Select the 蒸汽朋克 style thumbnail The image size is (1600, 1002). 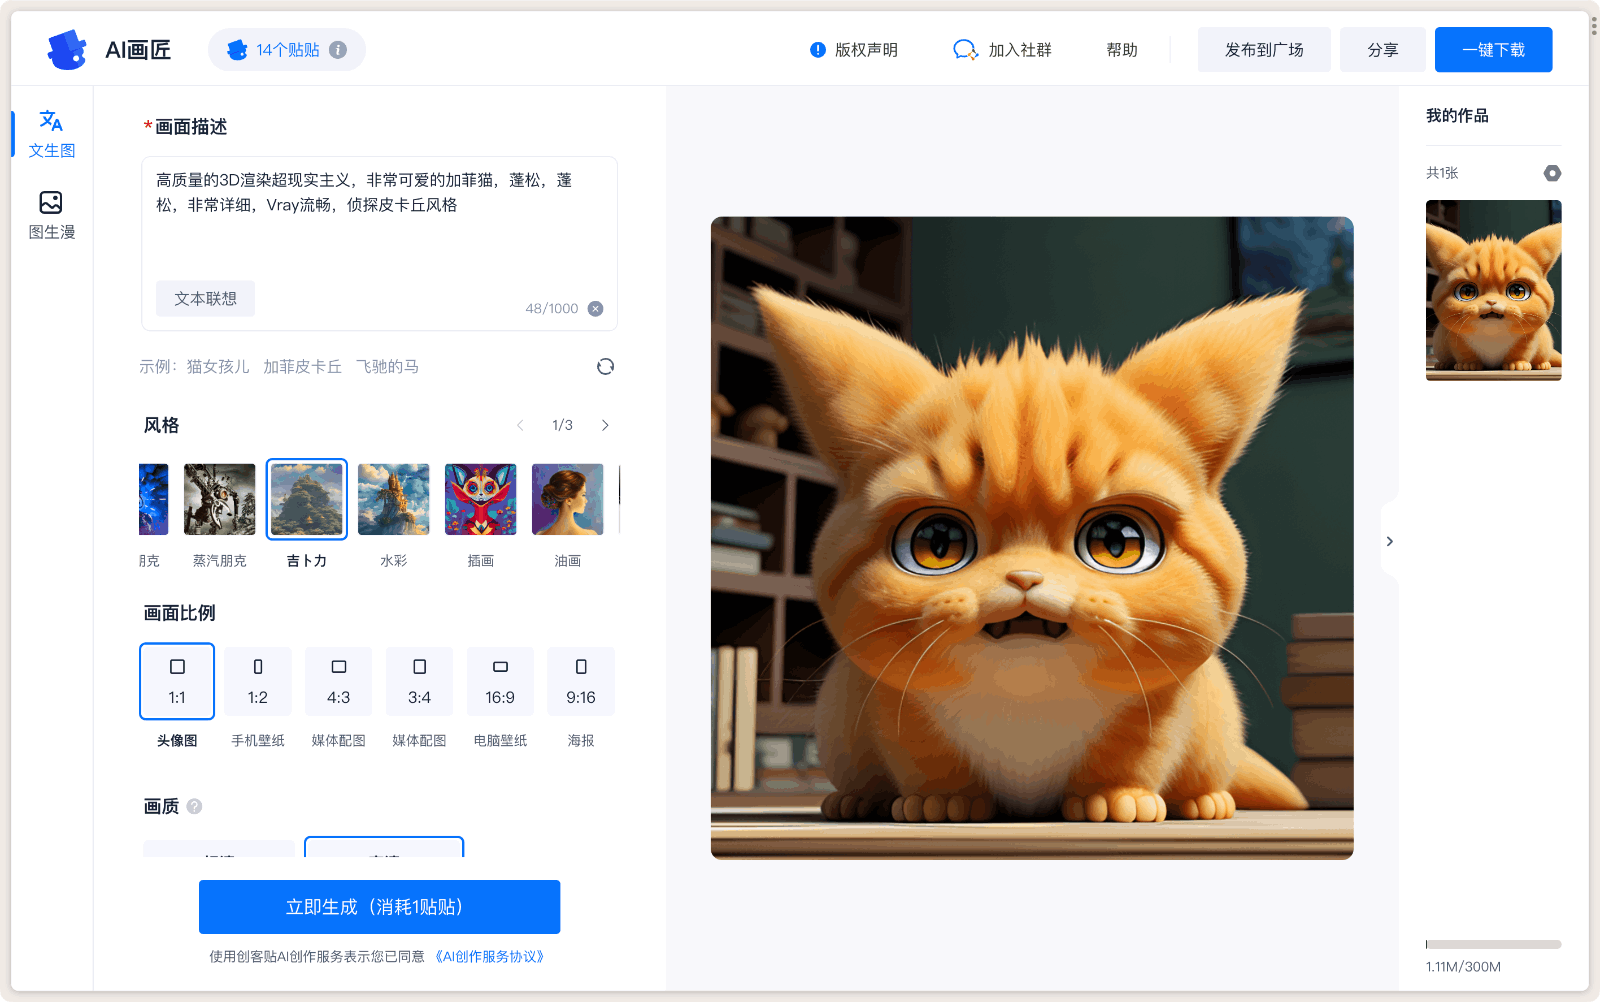(x=220, y=500)
